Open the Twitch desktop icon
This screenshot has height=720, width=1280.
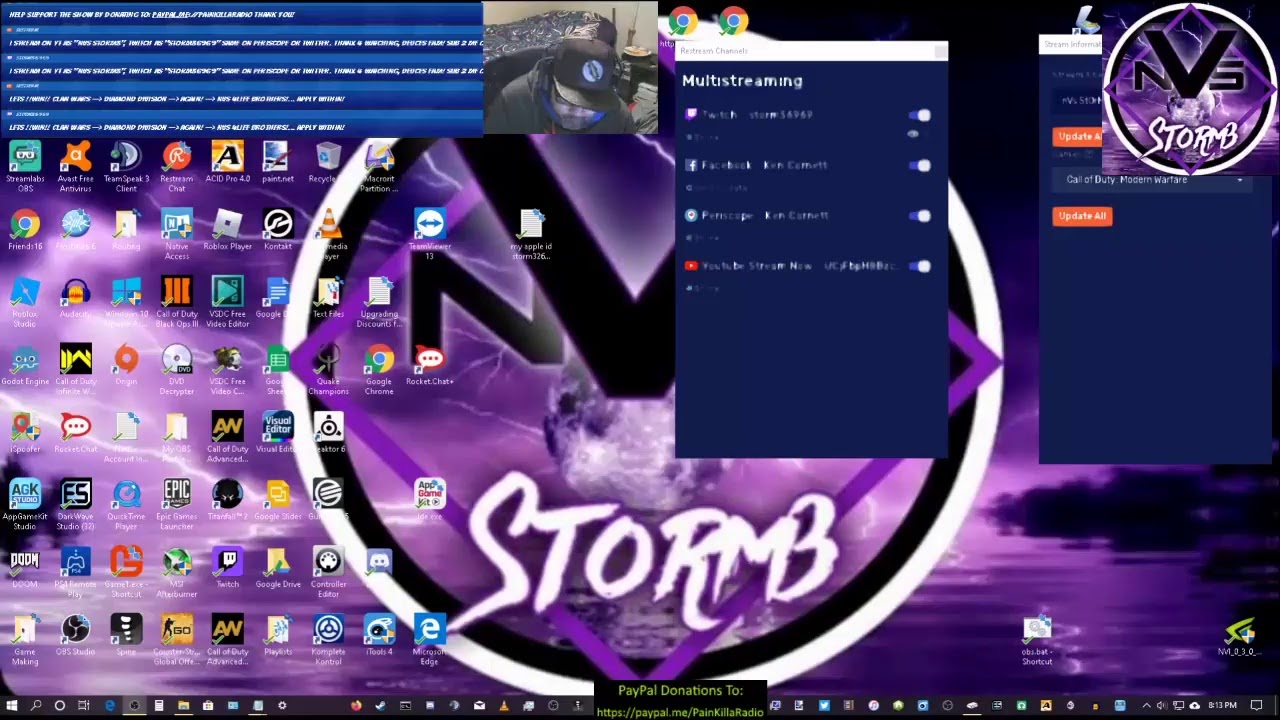(227, 569)
